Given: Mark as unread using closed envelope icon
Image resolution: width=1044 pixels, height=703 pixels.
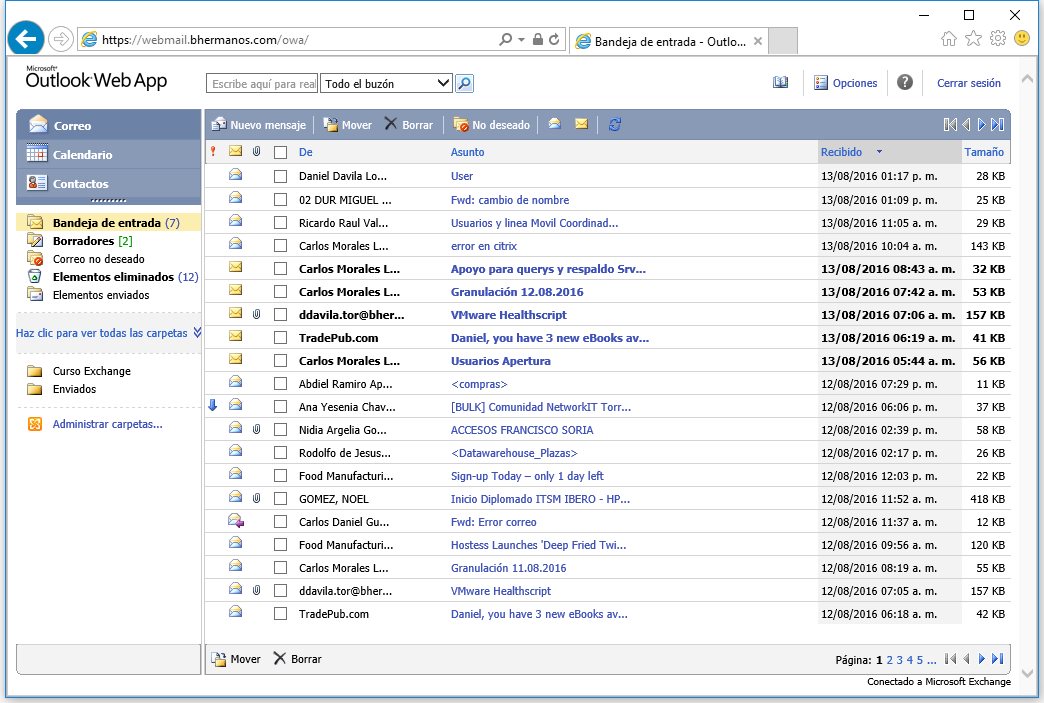Looking at the screenshot, I should coord(581,124).
